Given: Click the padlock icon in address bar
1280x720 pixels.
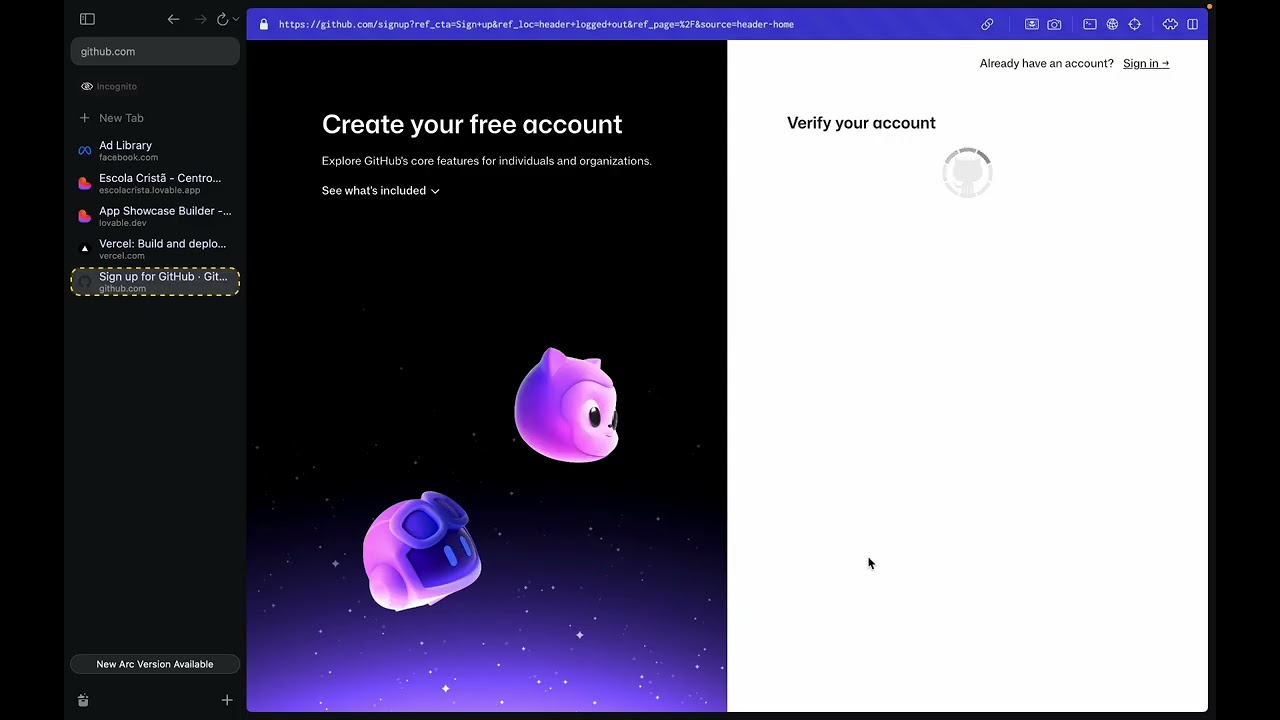Looking at the screenshot, I should (x=264, y=24).
